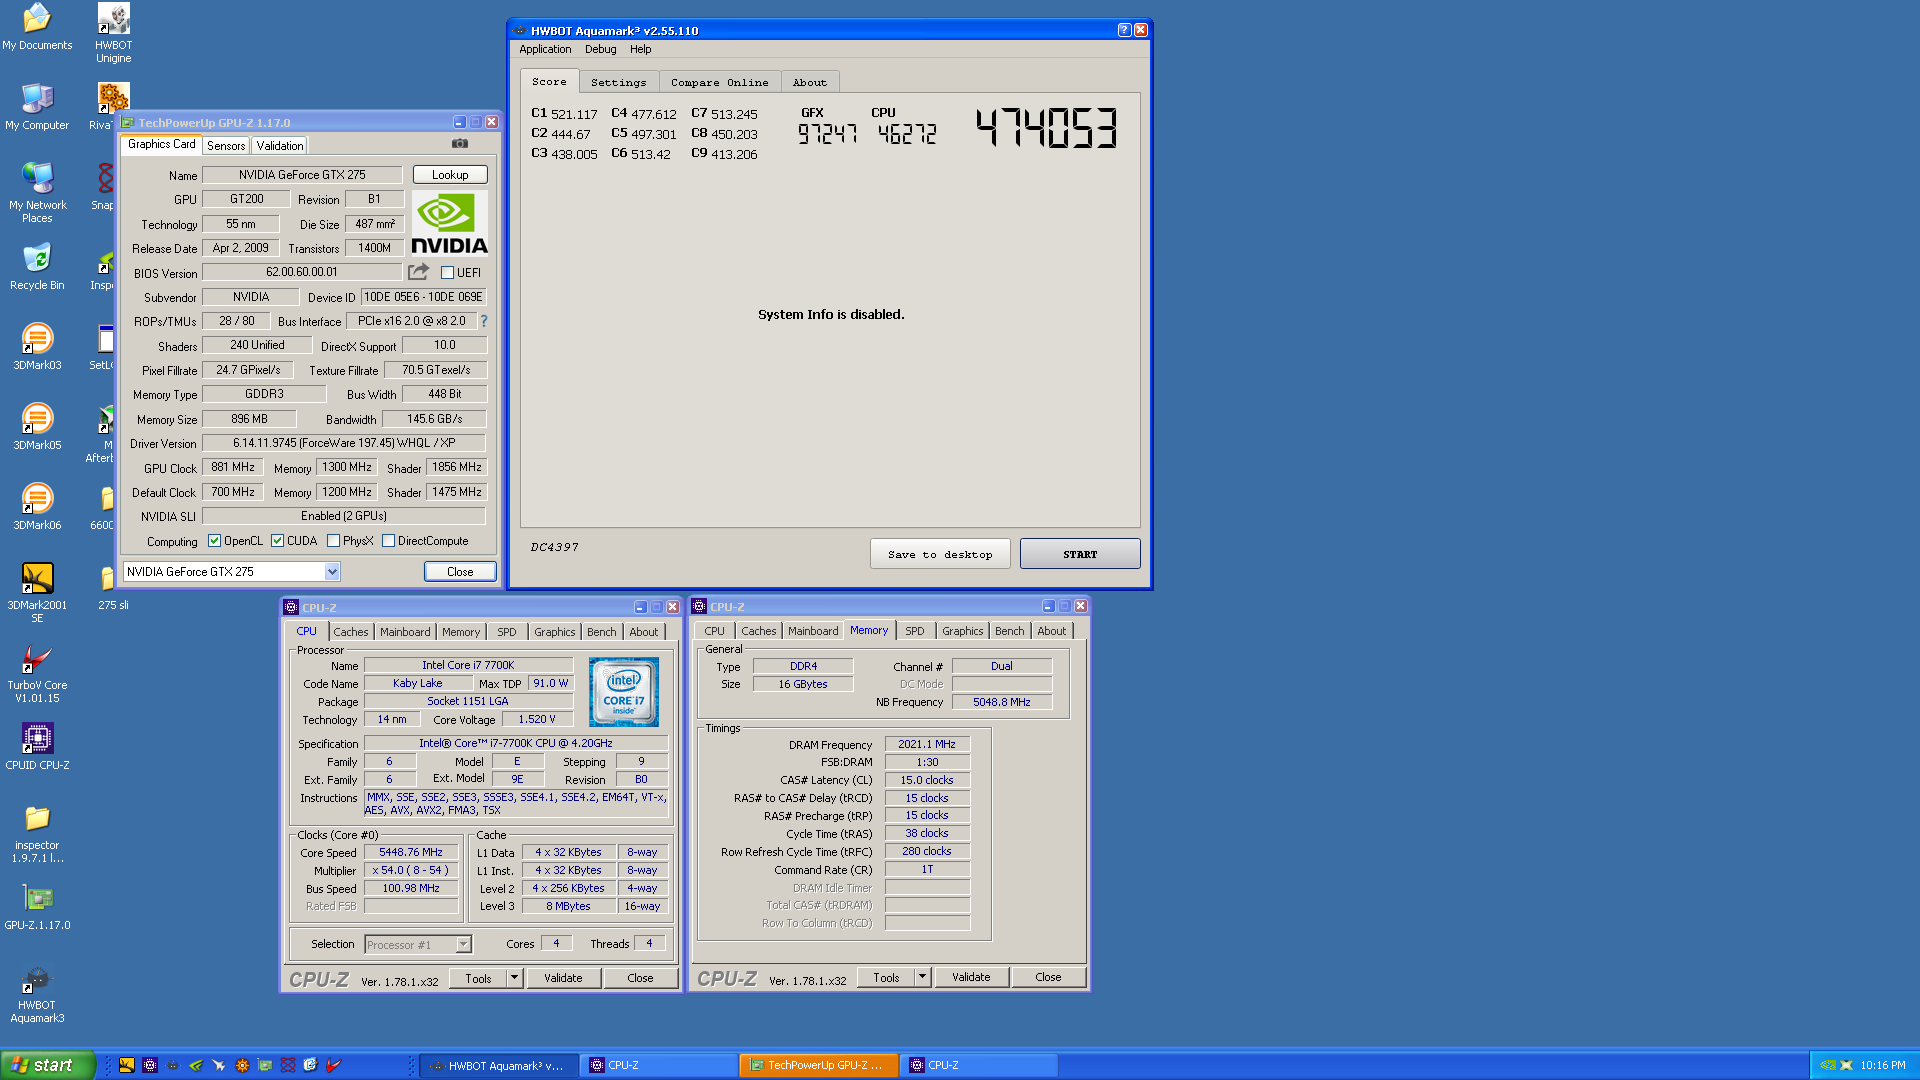Open the Help menu in Aquamark
This screenshot has height=1080, width=1920.
pyautogui.click(x=640, y=49)
